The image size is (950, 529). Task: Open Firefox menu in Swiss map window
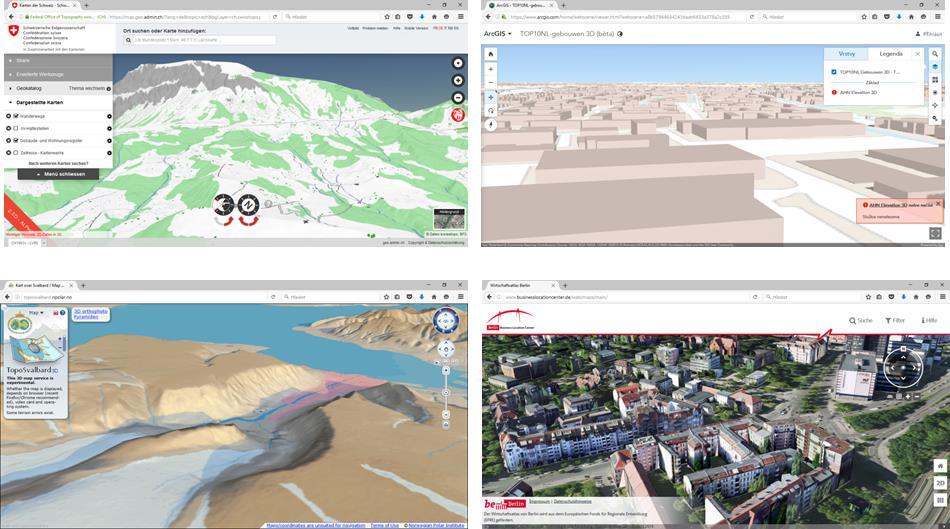(460, 17)
